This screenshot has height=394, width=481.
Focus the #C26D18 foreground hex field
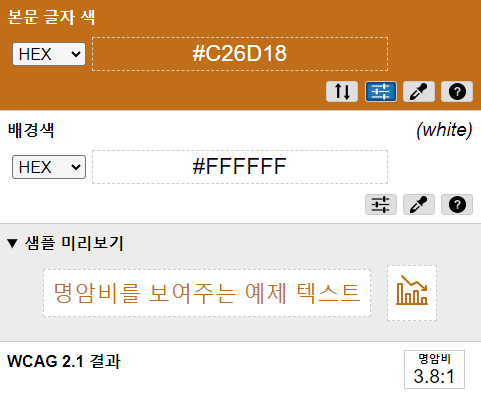pos(240,54)
